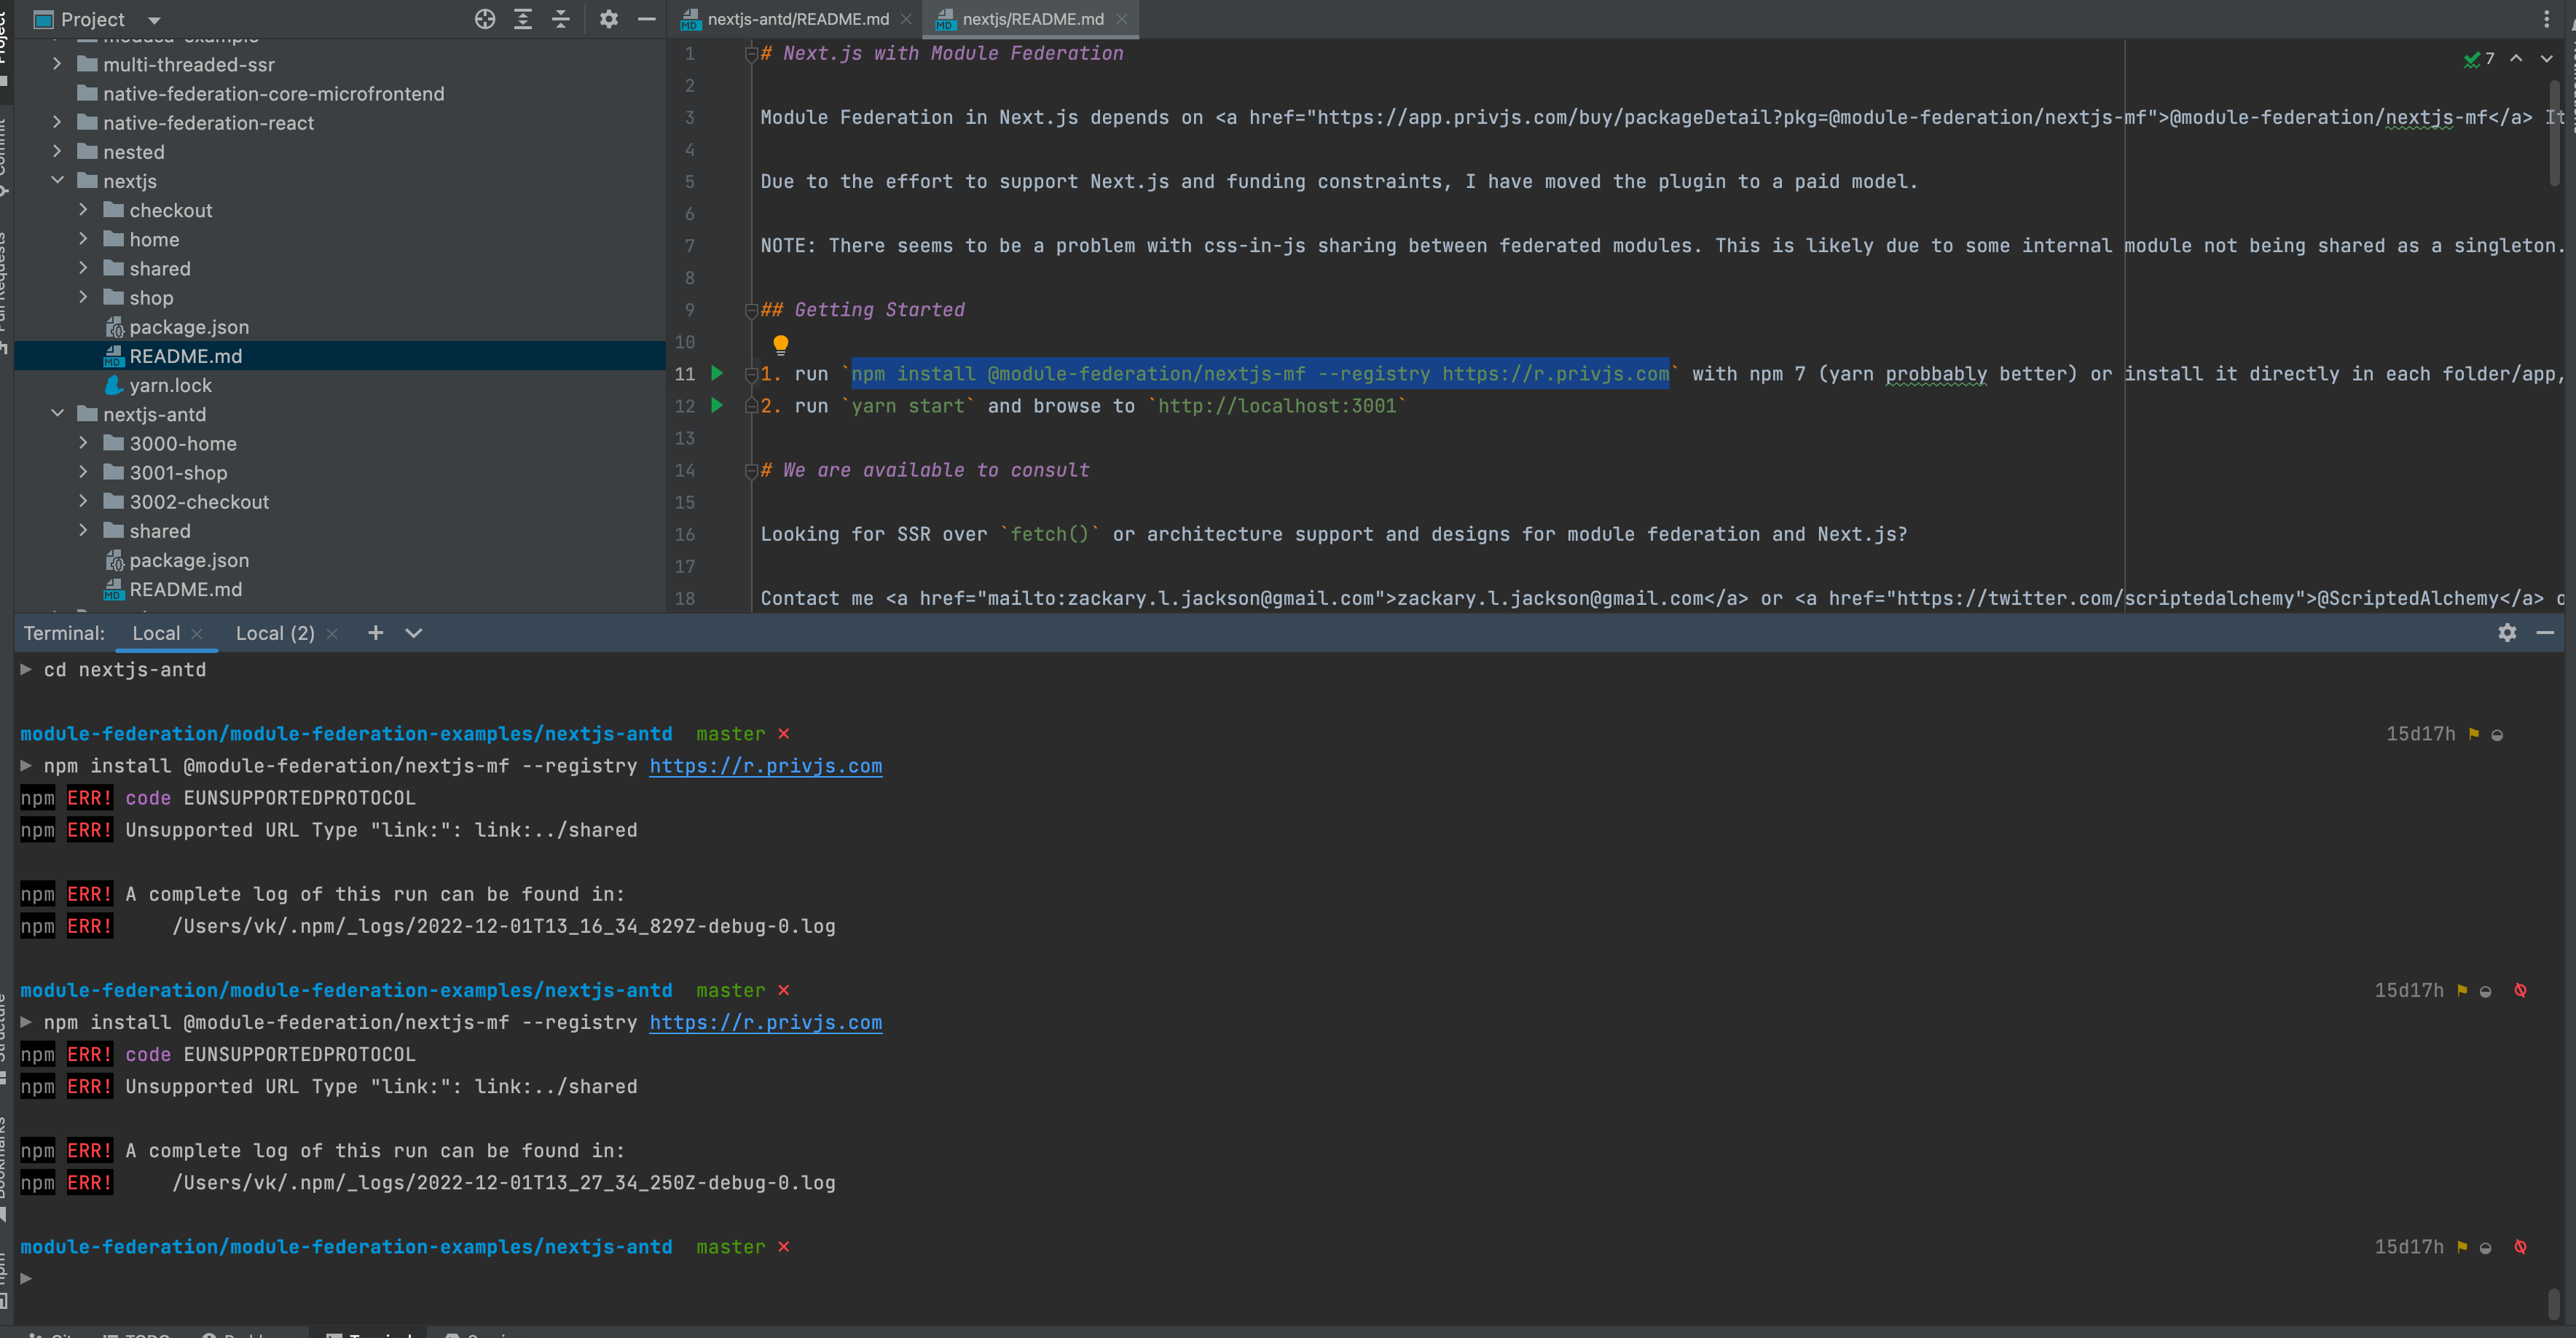This screenshot has height=1338, width=2576.
Task: Switch to the nextjs-antd/README.md editor tab
Action: coord(797,19)
